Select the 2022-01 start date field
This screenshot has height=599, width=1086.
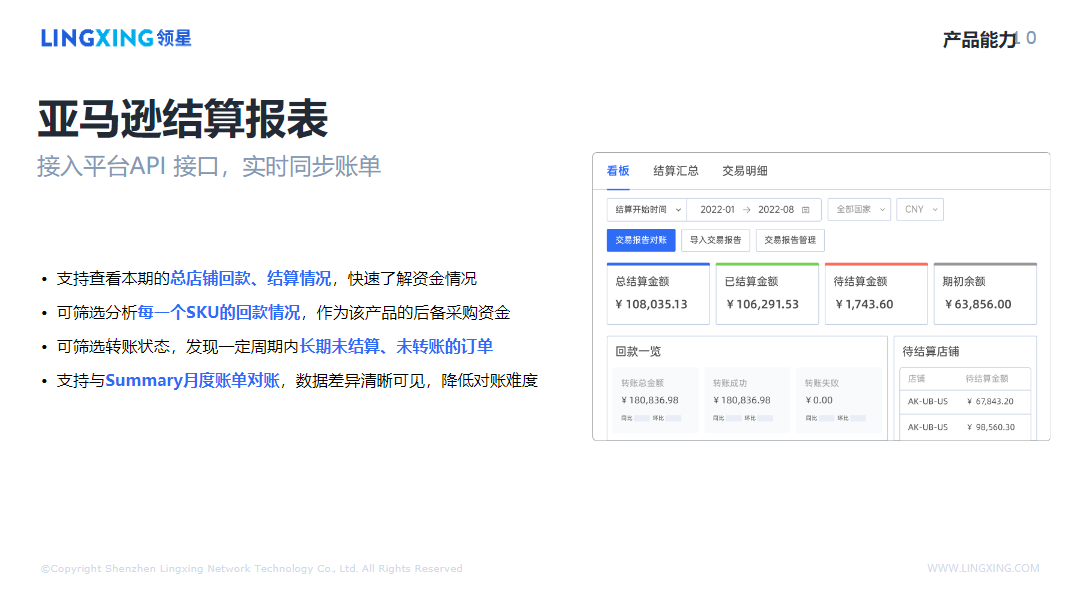[x=717, y=210]
